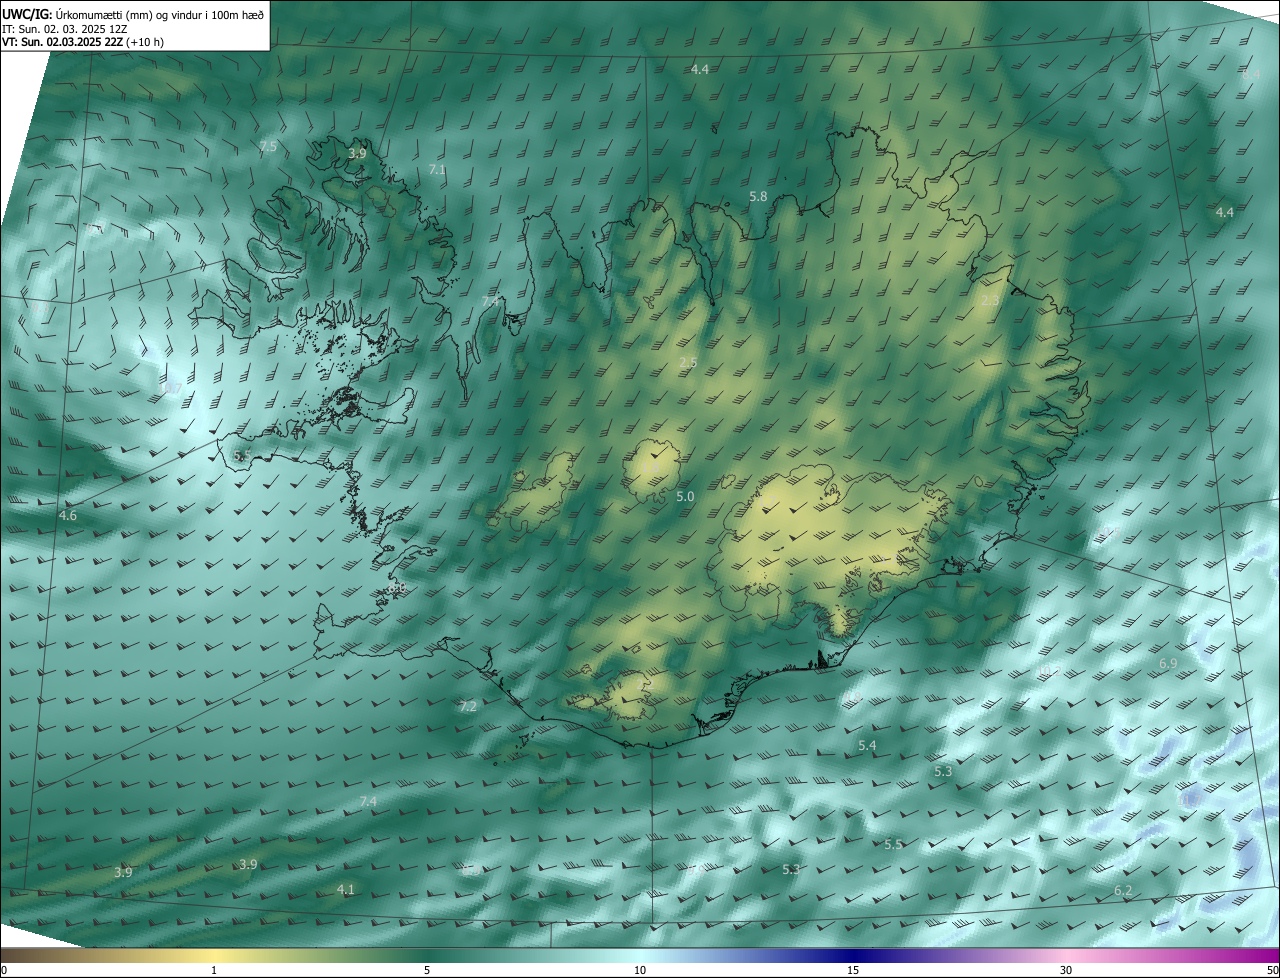Screen dimensions: 1280x978
Task: Click the 5.8 value label on the map
Action: click(x=758, y=197)
